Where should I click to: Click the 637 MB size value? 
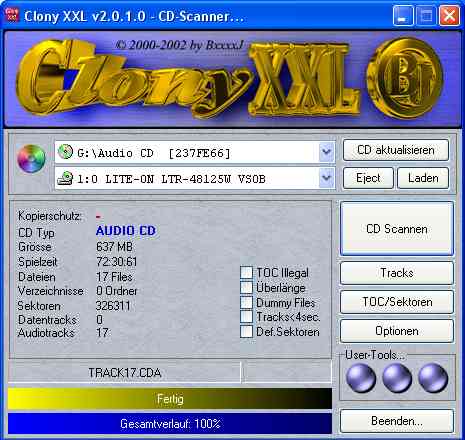[x=114, y=247]
